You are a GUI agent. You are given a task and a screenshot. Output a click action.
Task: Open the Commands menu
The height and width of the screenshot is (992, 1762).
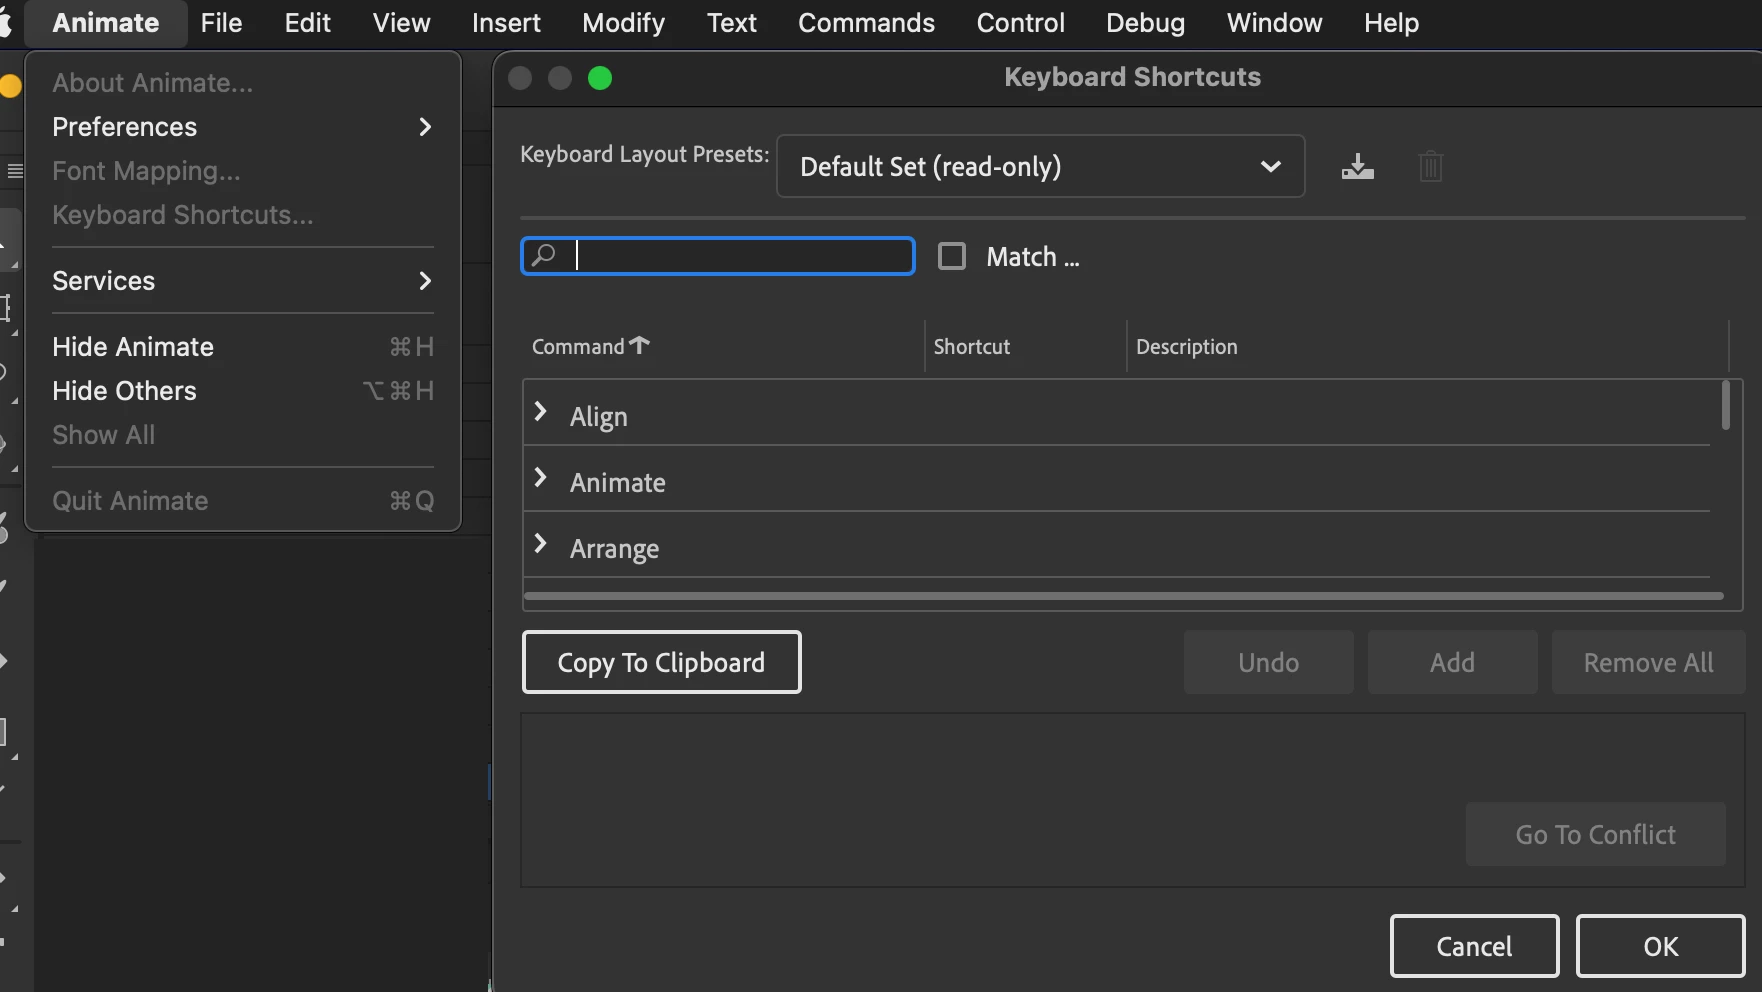866,22
